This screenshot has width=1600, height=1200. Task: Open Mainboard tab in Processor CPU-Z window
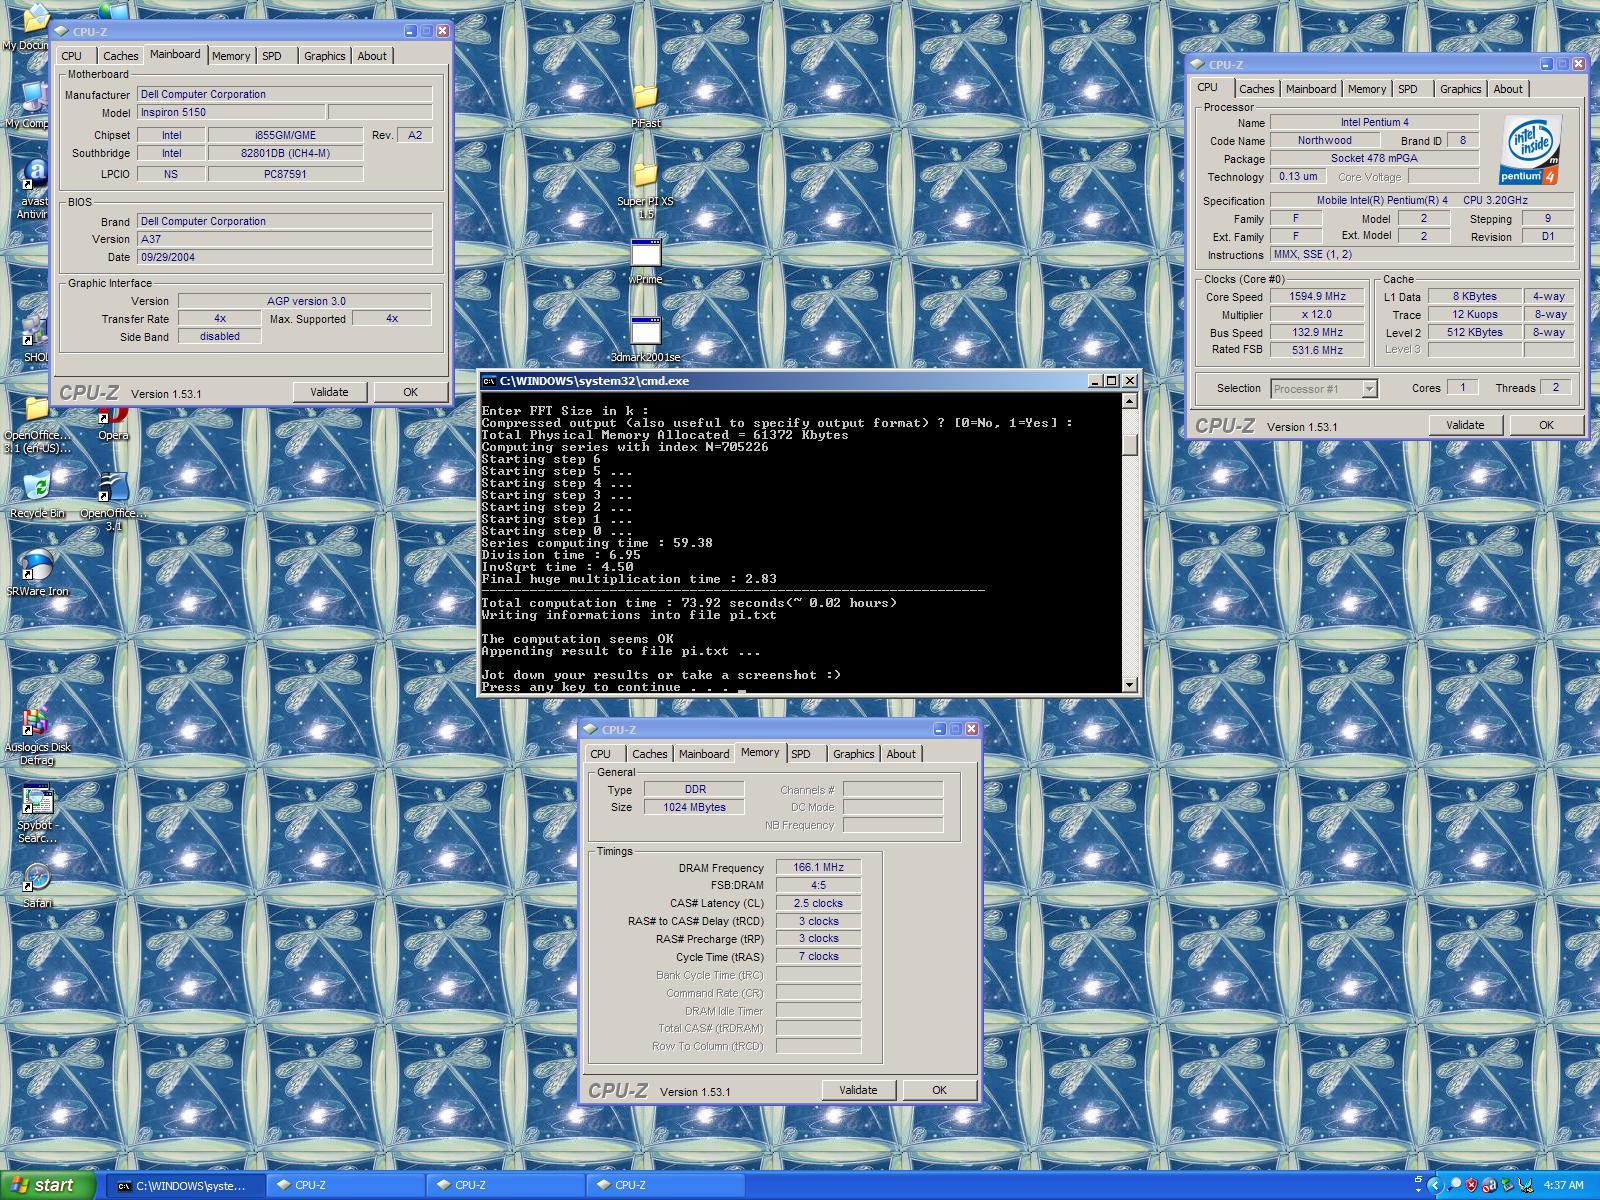[1310, 89]
